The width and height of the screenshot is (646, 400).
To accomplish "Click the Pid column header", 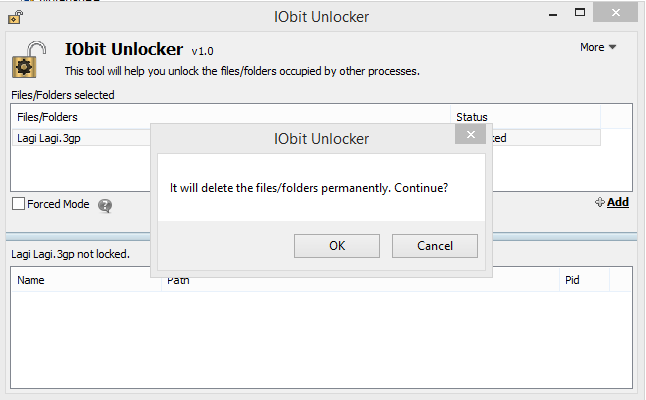I will 590,280.
